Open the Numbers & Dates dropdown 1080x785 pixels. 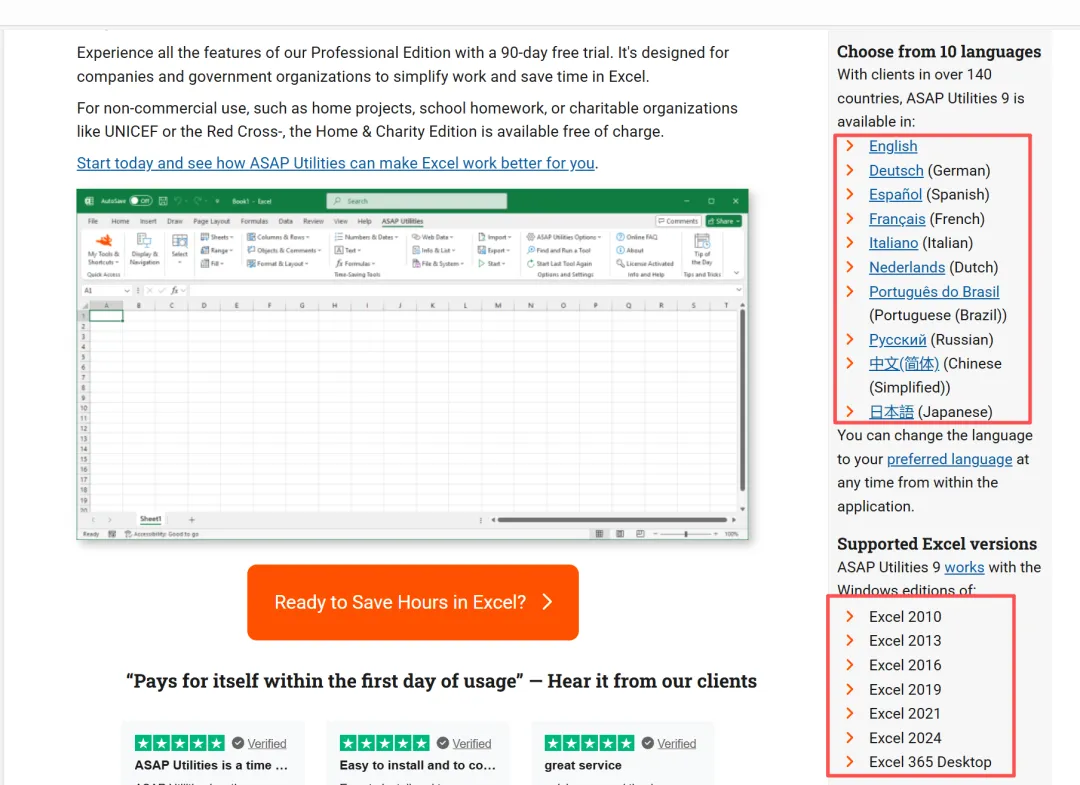tap(366, 237)
